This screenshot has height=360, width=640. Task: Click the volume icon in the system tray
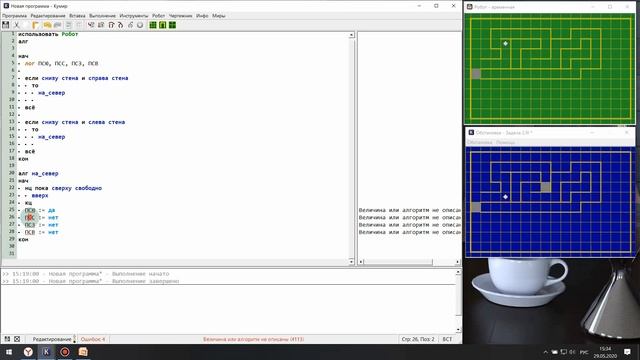pos(572,352)
